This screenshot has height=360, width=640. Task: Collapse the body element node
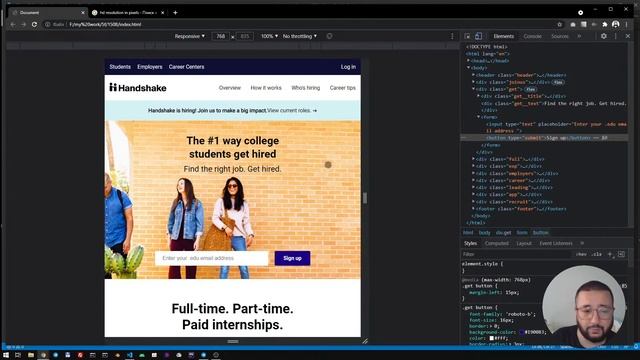tap(469, 68)
